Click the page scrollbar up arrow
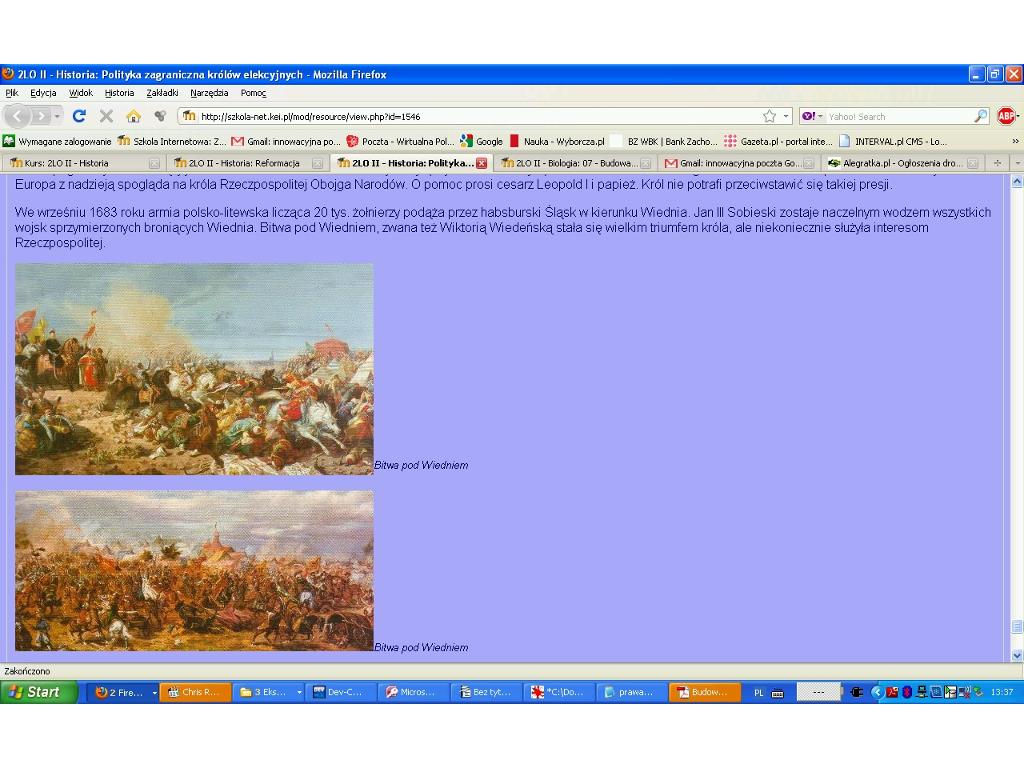Screen dimensions: 1024x768 click(1017, 182)
